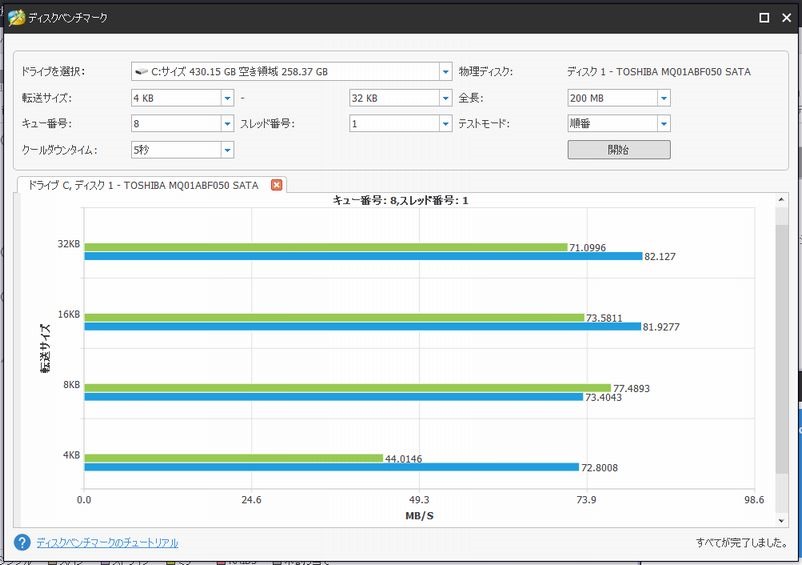Maximize the ディスクベンチマーク window

click(765, 18)
